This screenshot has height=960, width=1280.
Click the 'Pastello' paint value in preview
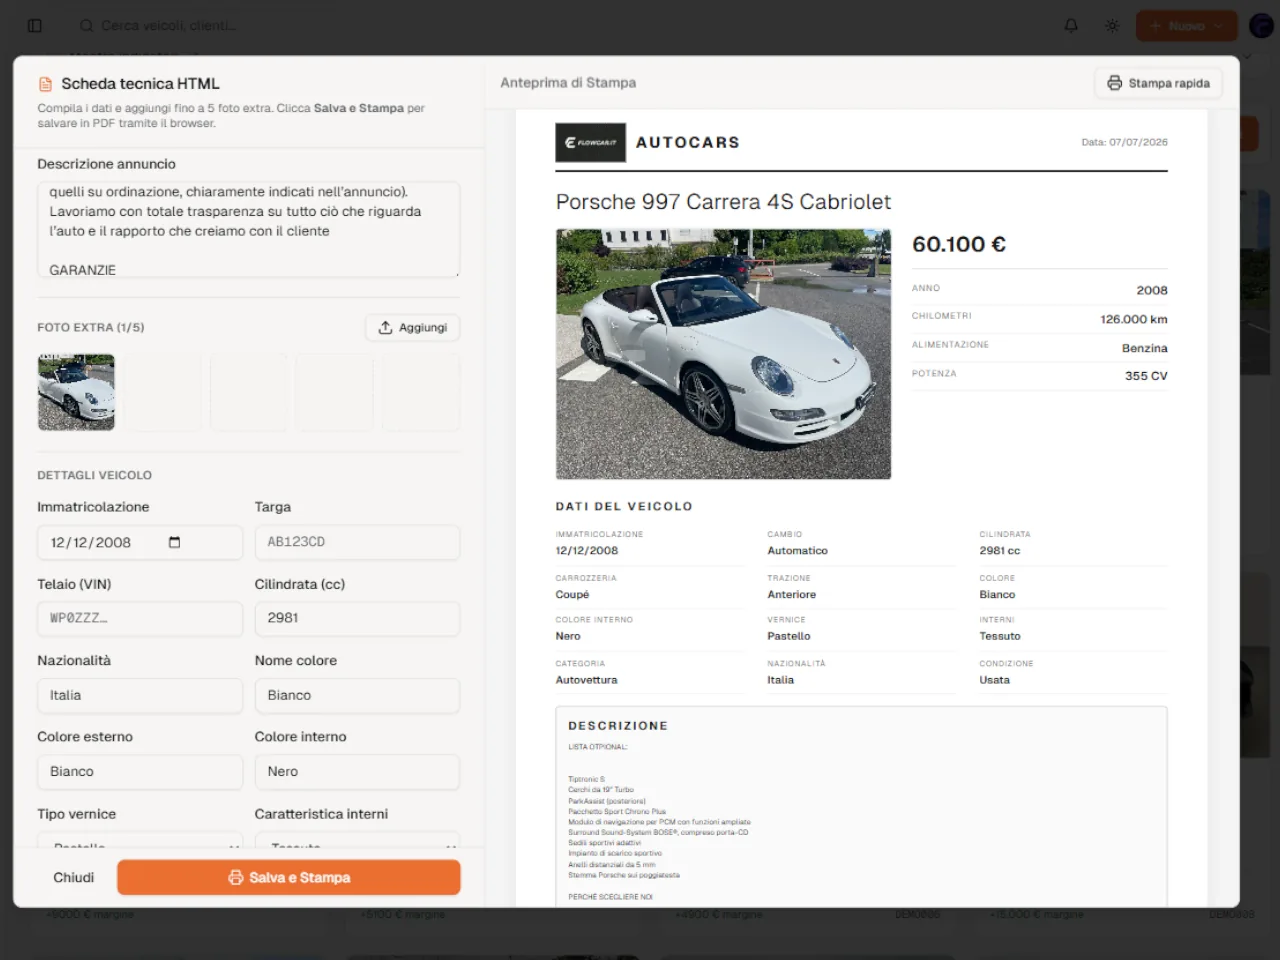(789, 636)
